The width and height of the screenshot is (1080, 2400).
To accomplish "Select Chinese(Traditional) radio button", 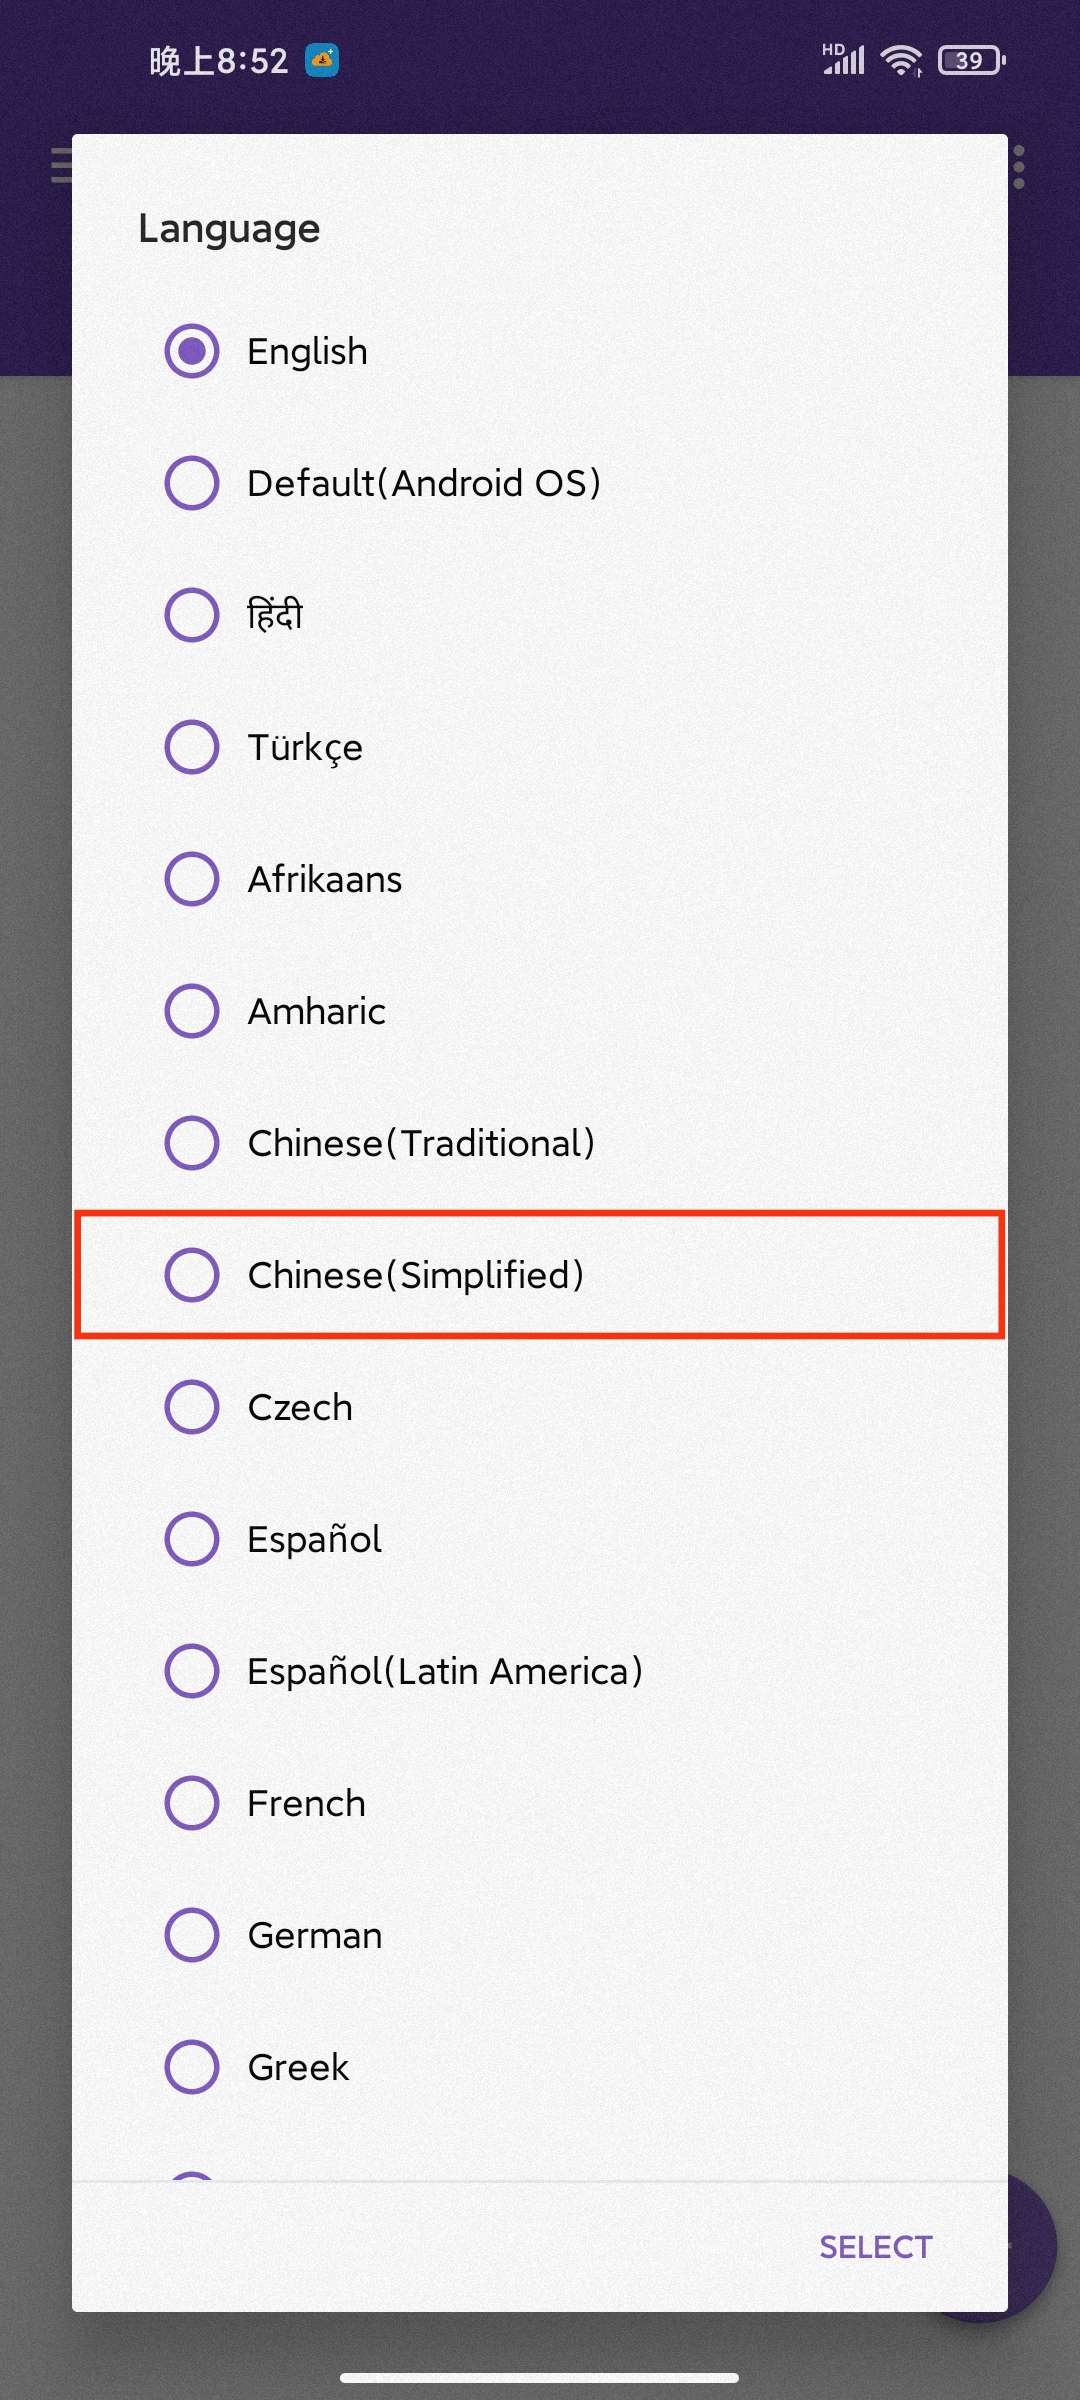I will tap(191, 1143).
